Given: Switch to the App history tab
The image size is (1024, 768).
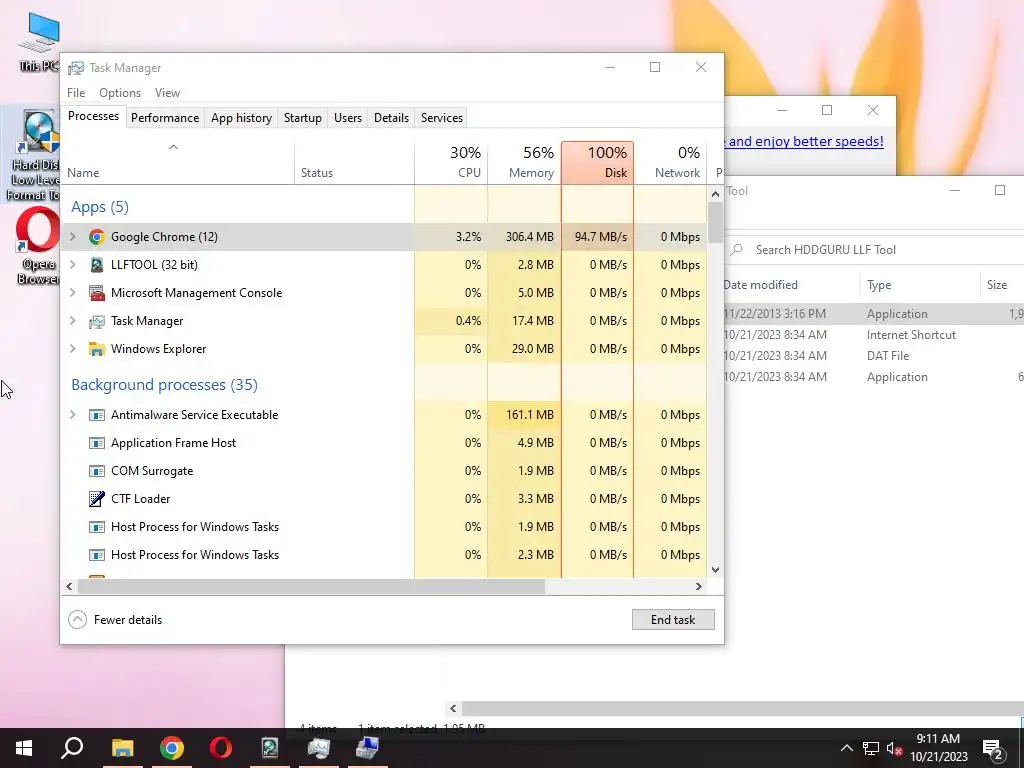Looking at the screenshot, I should click(x=241, y=118).
